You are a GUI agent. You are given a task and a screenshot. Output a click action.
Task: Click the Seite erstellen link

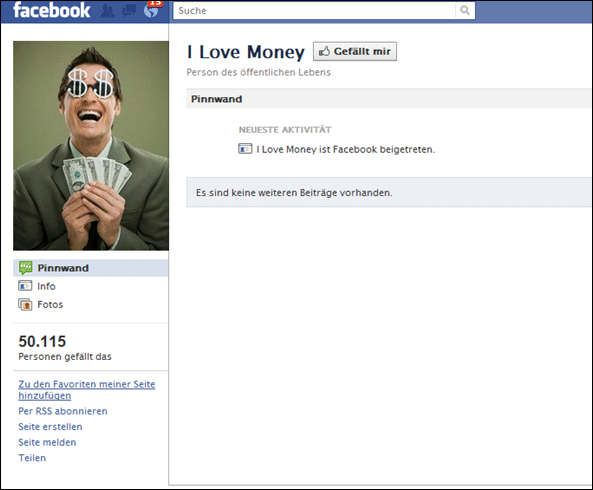tap(50, 426)
